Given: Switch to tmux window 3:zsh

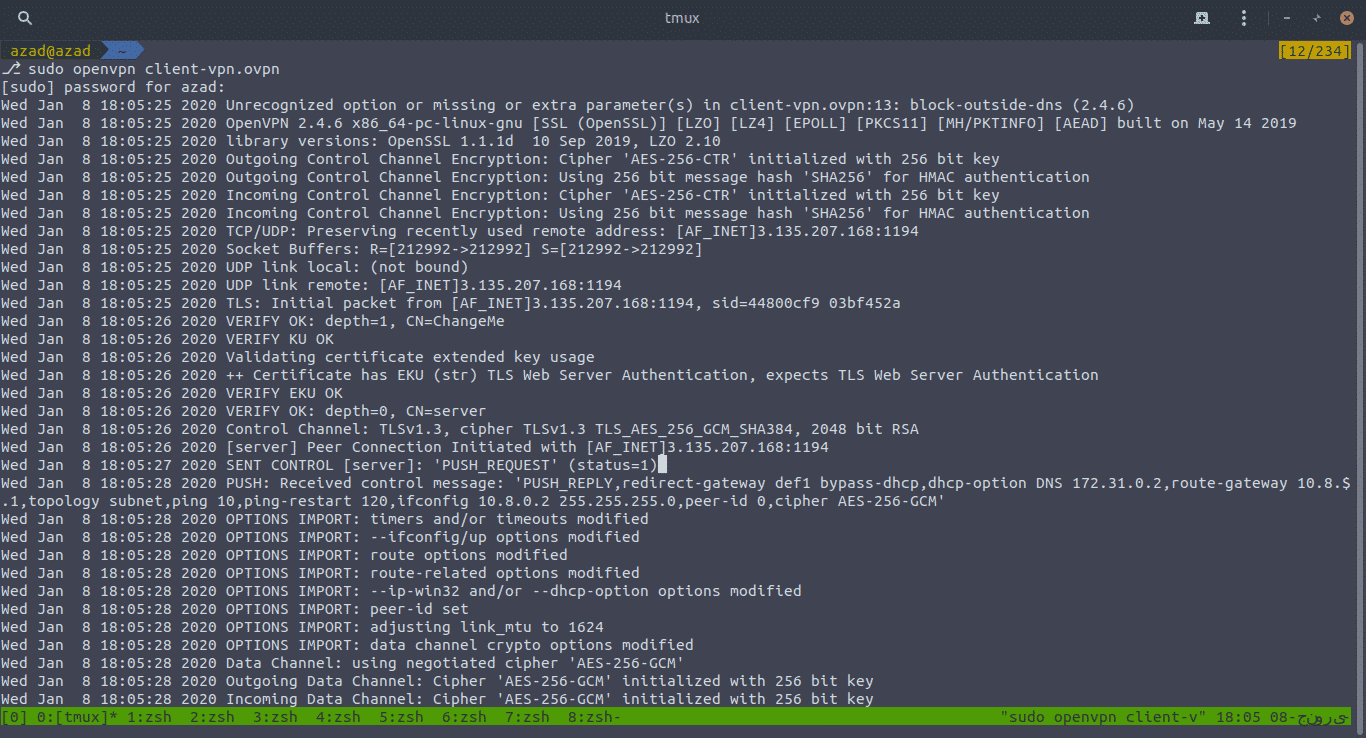Looking at the screenshot, I should click(x=276, y=717).
